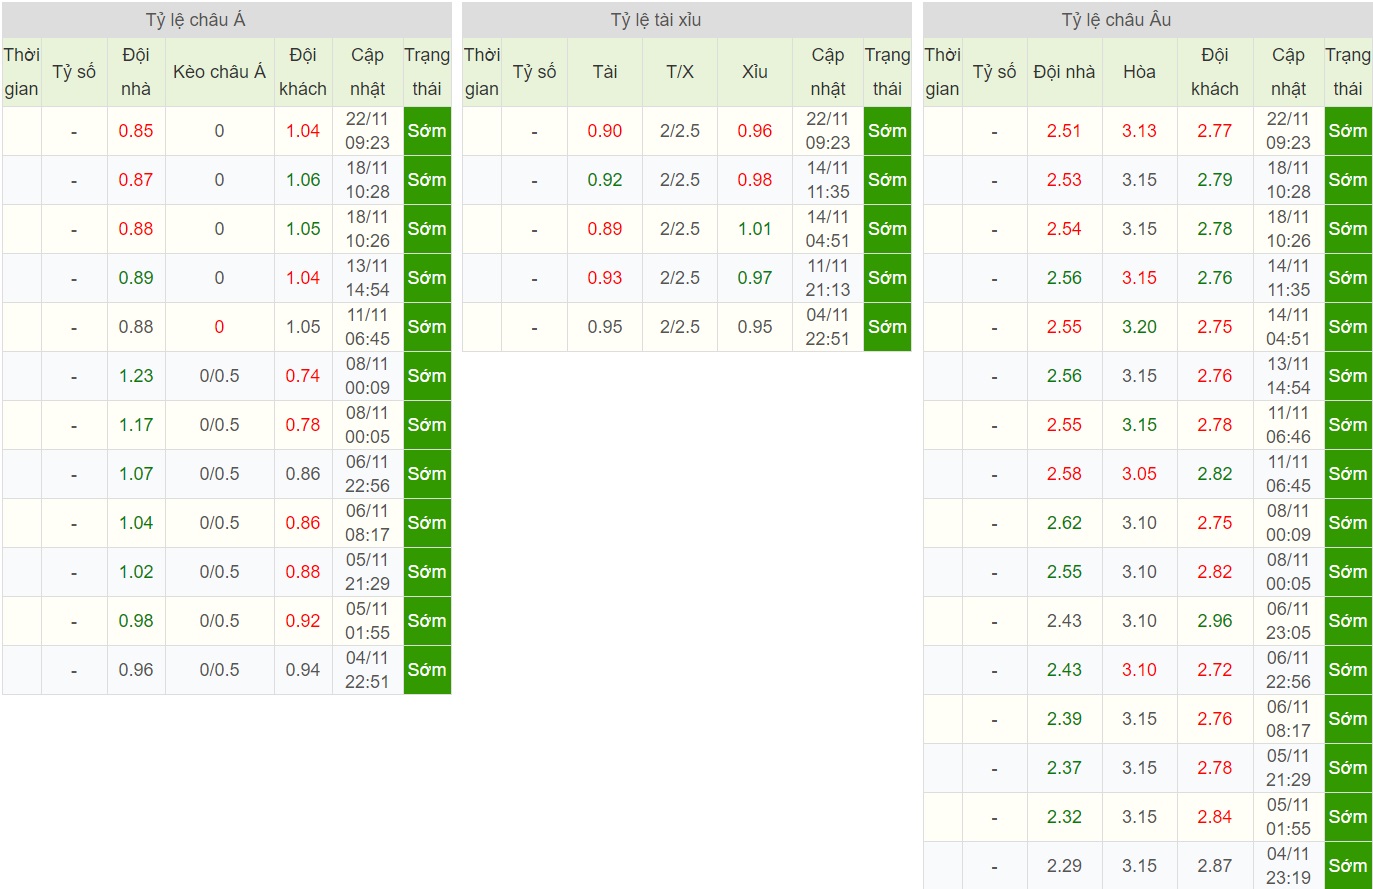Click the 'Hòa' column header
The image size is (1373, 889).
click(1139, 72)
